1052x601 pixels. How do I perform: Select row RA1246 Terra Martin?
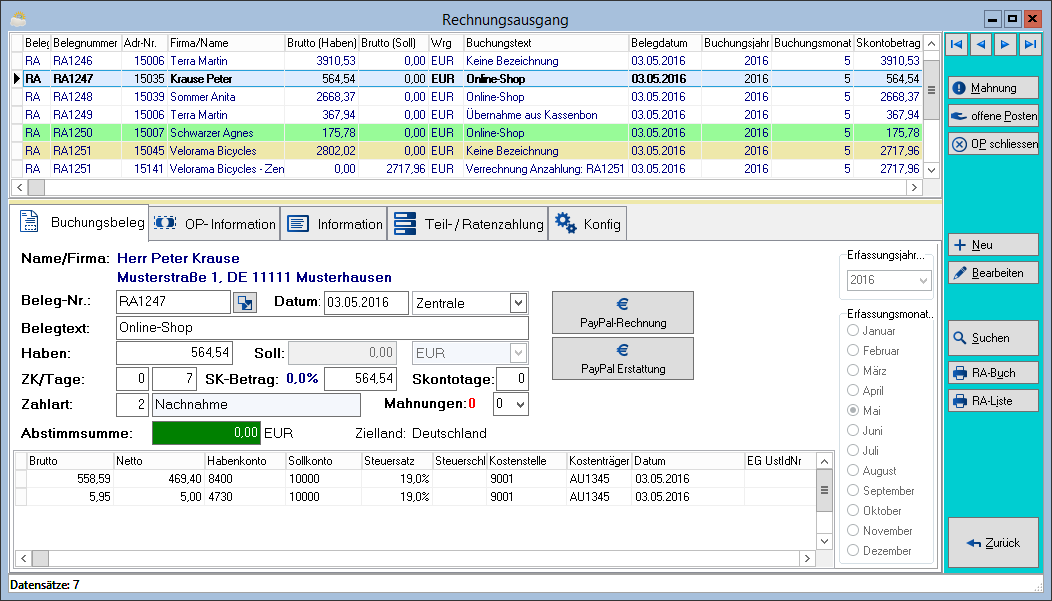point(466,61)
